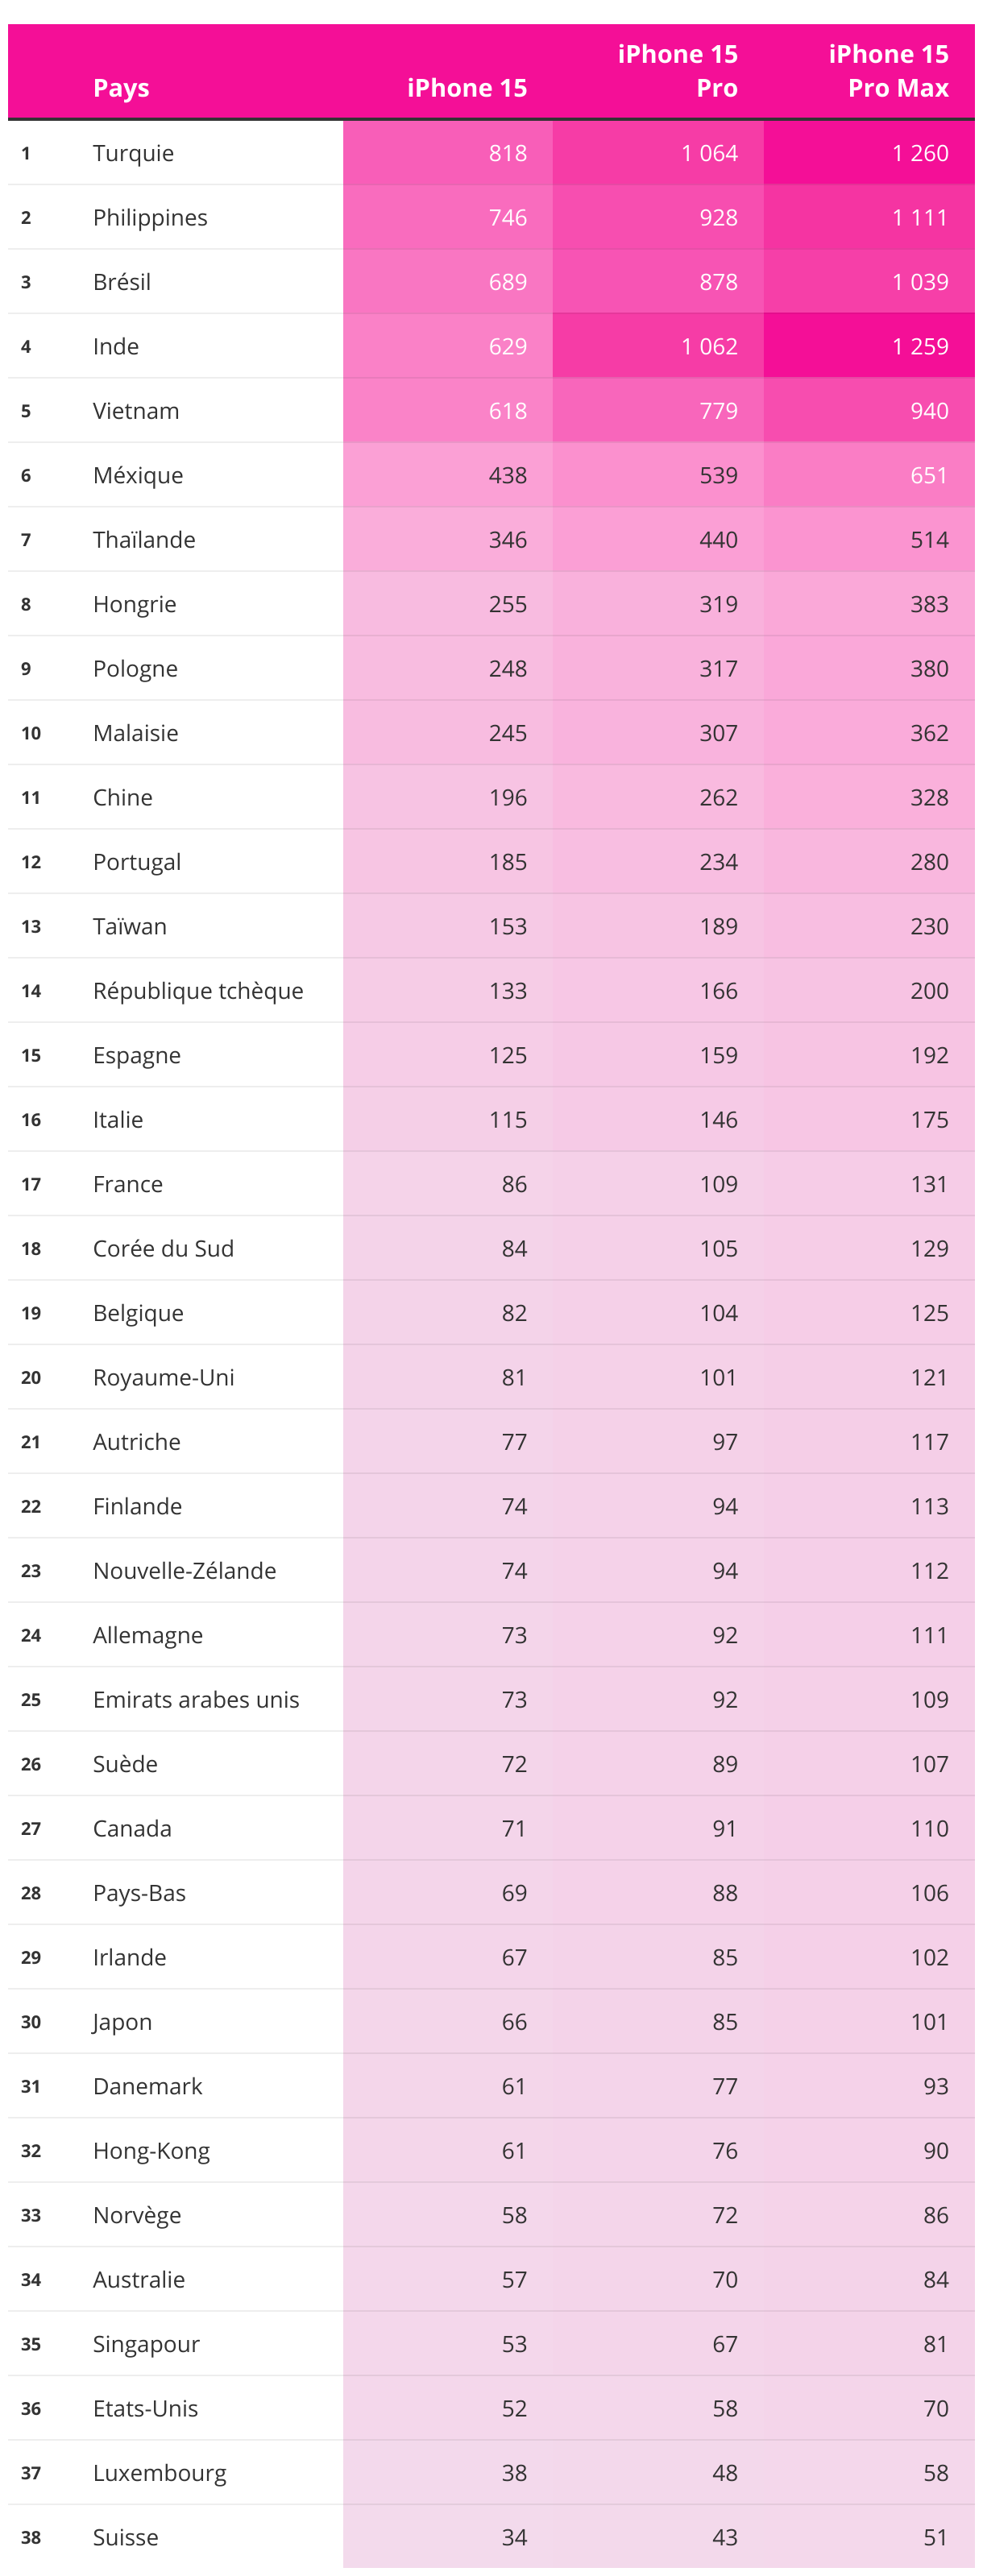Click Brésil's iPhone 15 value 689

[x=507, y=282]
